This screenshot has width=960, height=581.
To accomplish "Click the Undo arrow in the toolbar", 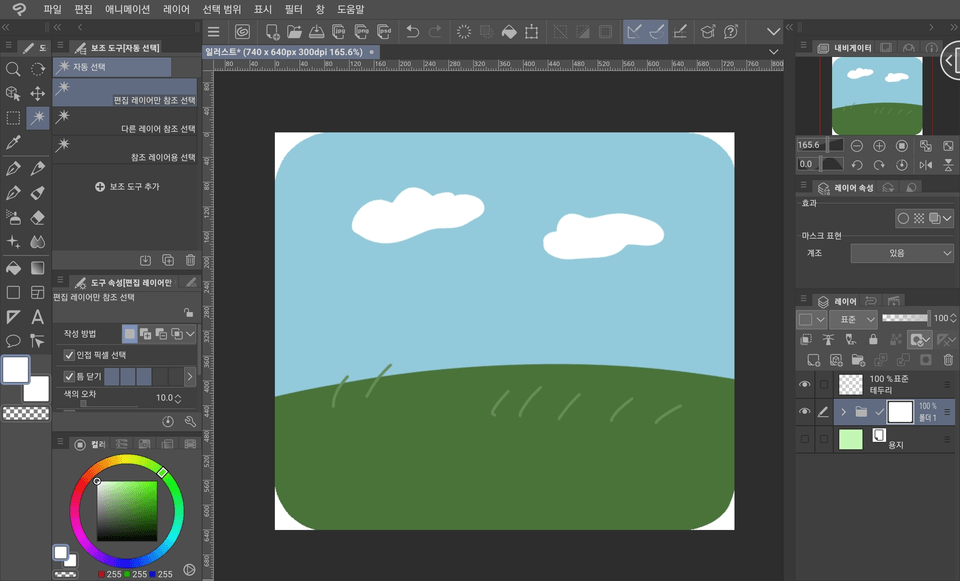I will coord(412,31).
